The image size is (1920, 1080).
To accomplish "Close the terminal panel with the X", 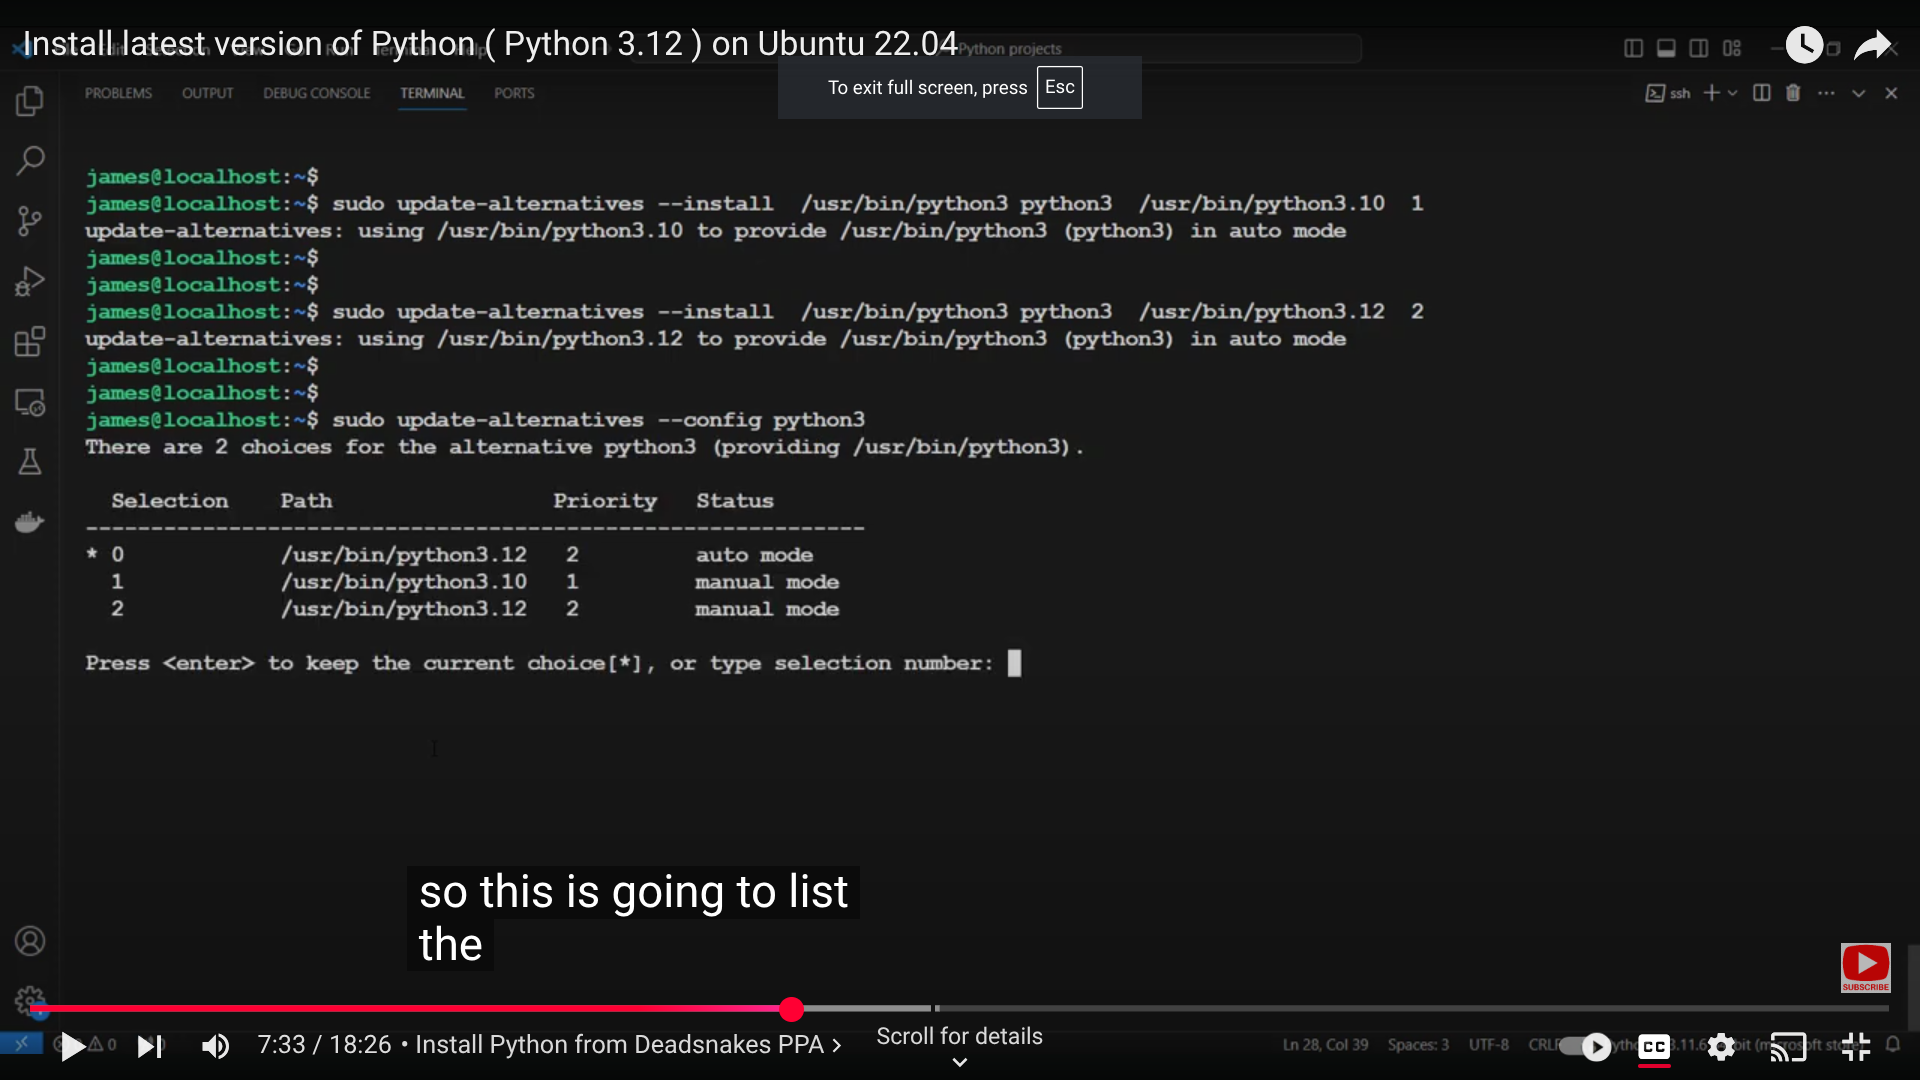I will pos(1891,93).
